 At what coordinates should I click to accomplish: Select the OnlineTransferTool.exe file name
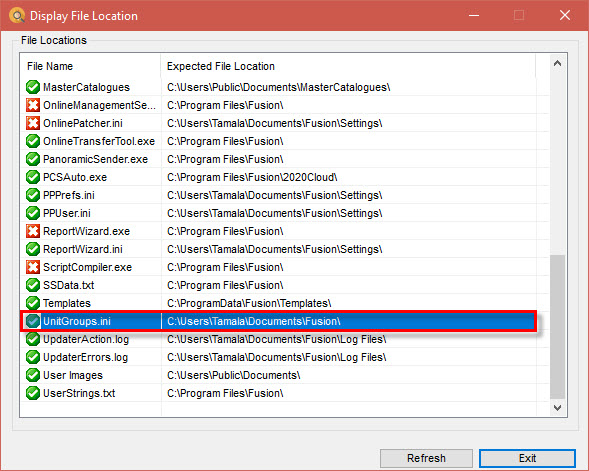click(99, 141)
